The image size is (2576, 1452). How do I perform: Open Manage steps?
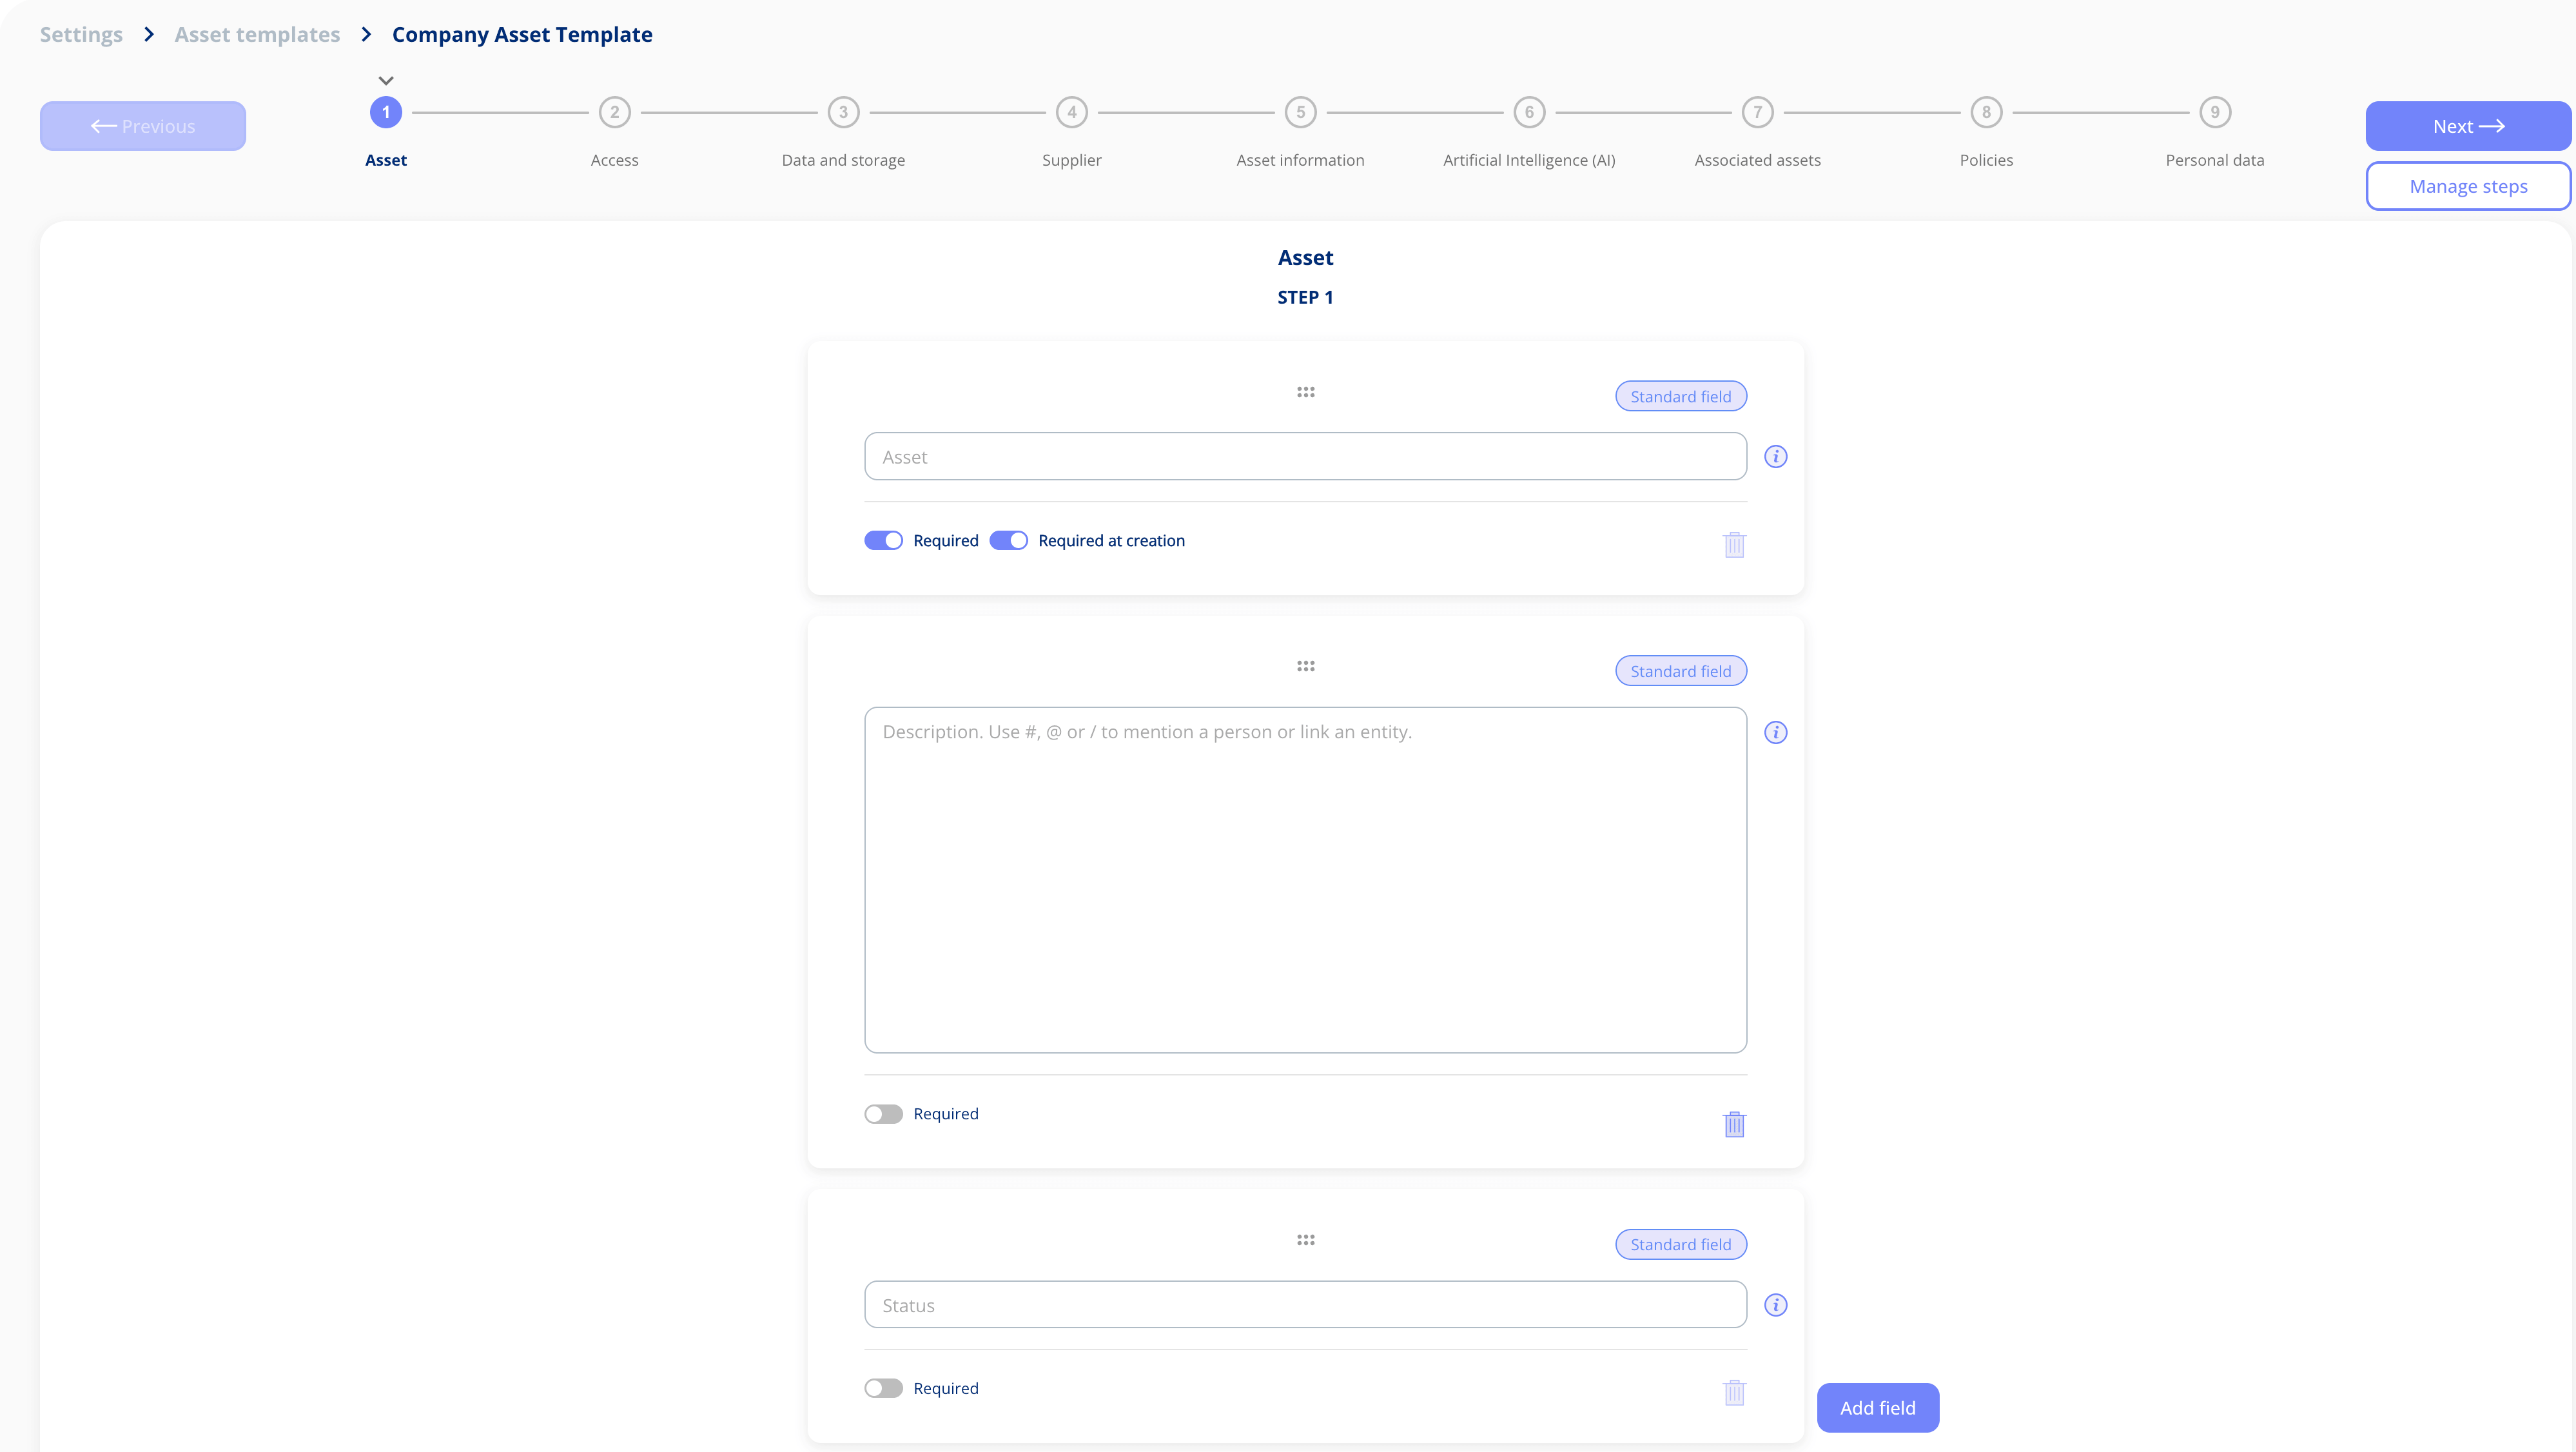pos(2467,186)
